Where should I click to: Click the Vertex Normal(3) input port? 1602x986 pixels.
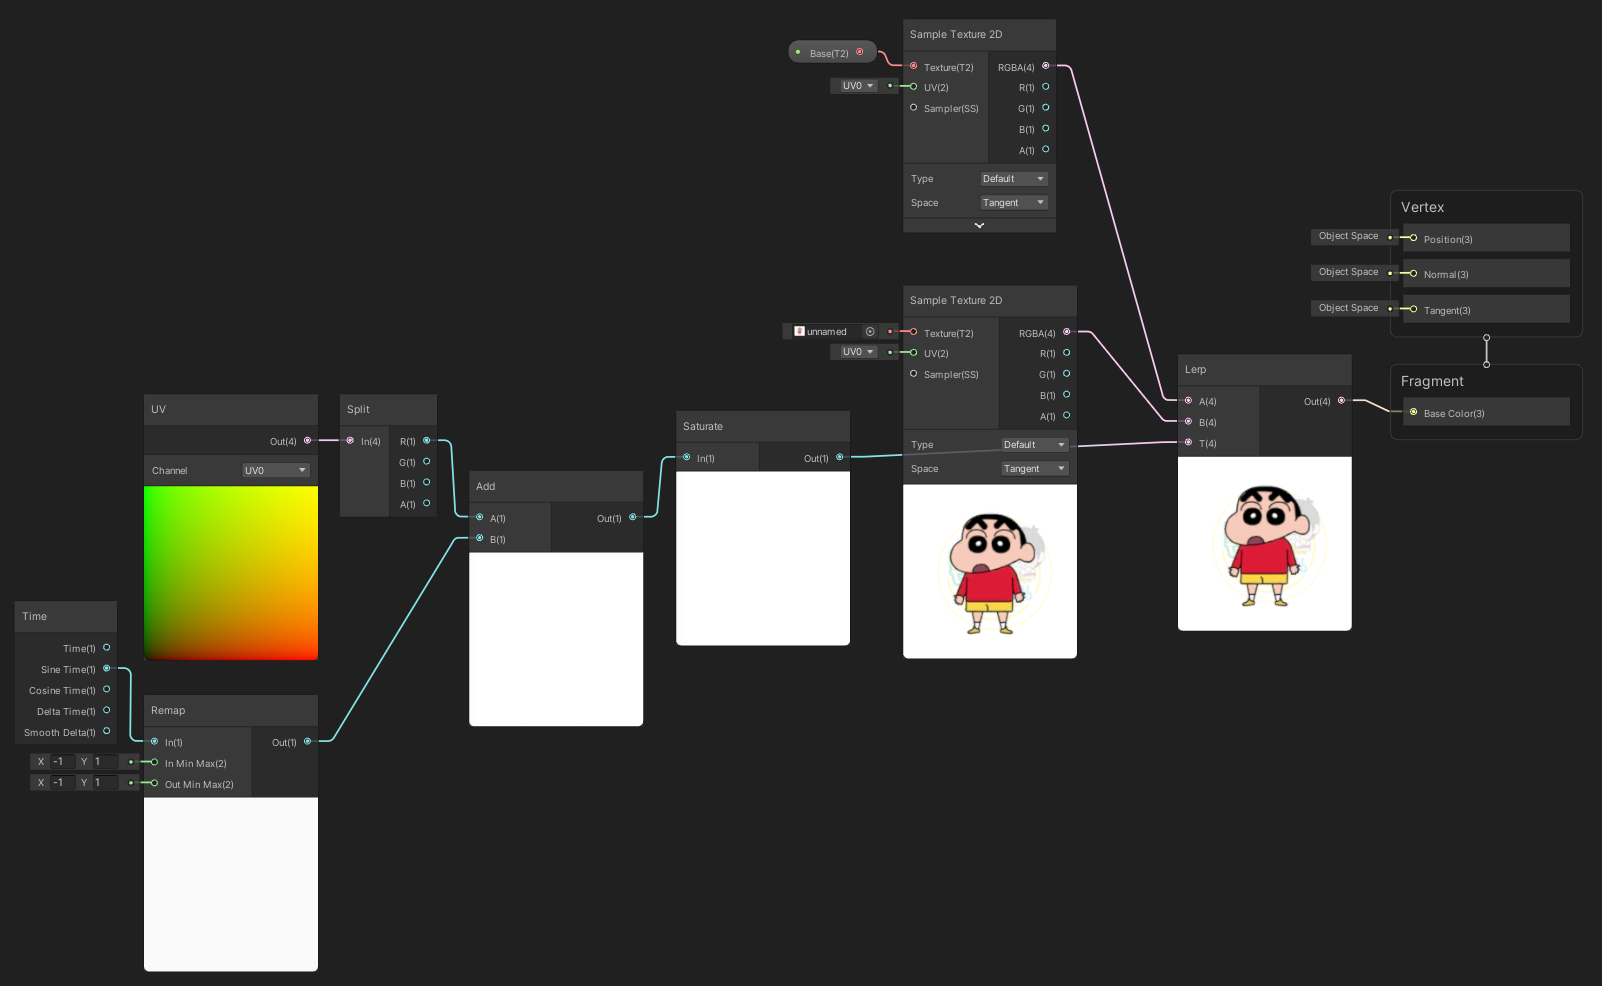pos(1413,273)
